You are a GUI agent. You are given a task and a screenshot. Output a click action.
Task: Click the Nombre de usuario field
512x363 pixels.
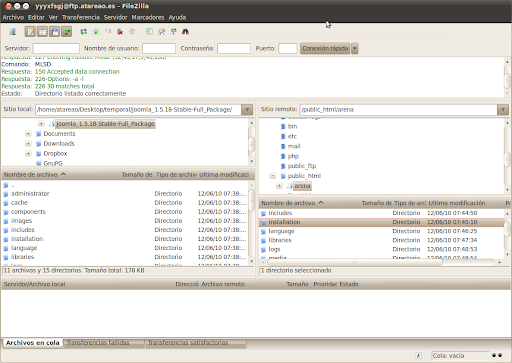point(159,48)
